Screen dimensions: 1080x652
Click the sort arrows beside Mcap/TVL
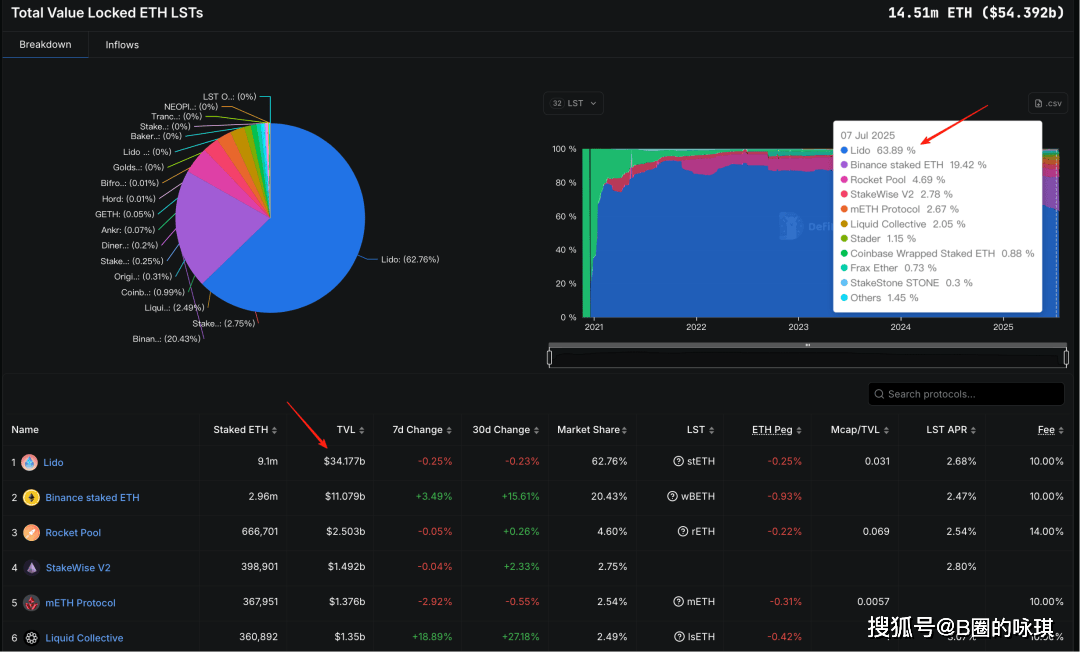pos(886,430)
